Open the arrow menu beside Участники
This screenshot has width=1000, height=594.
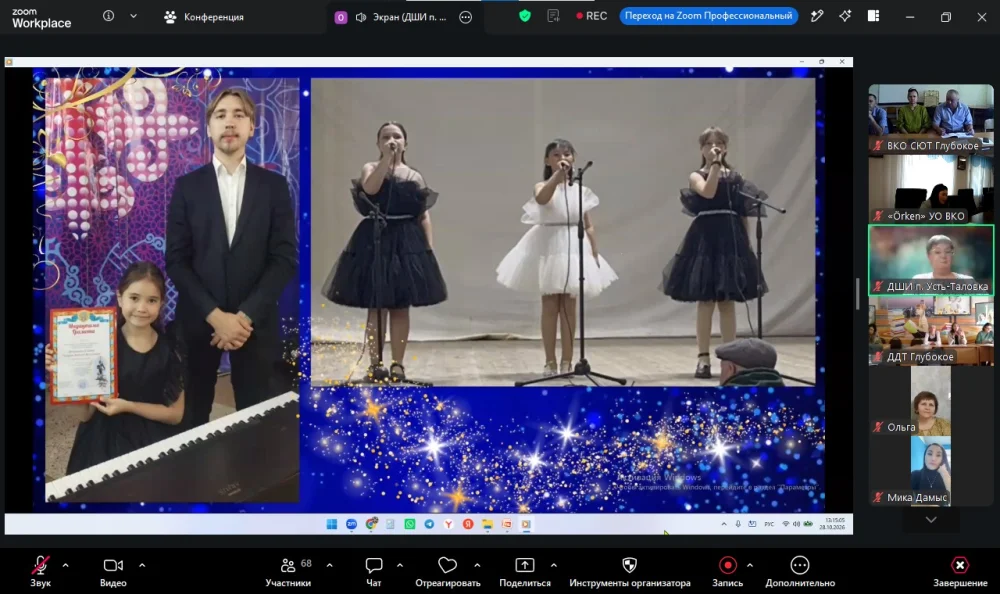pyautogui.click(x=329, y=565)
